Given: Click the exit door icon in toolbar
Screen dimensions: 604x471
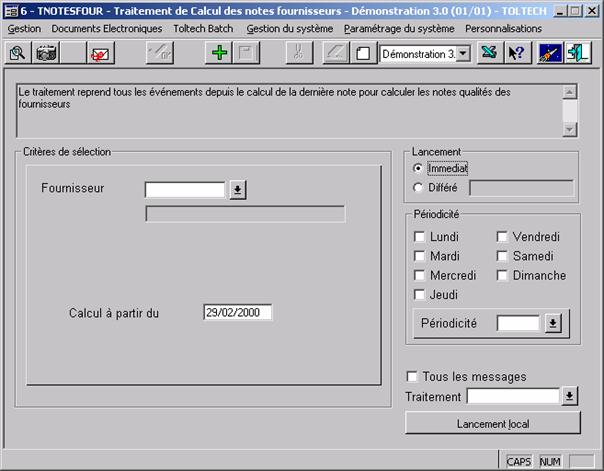Looking at the screenshot, I should click(576, 53).
